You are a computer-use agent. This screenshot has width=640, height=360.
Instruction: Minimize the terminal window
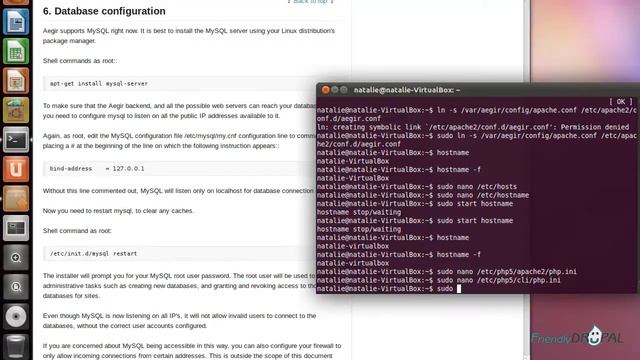click(x=335, y=90)
